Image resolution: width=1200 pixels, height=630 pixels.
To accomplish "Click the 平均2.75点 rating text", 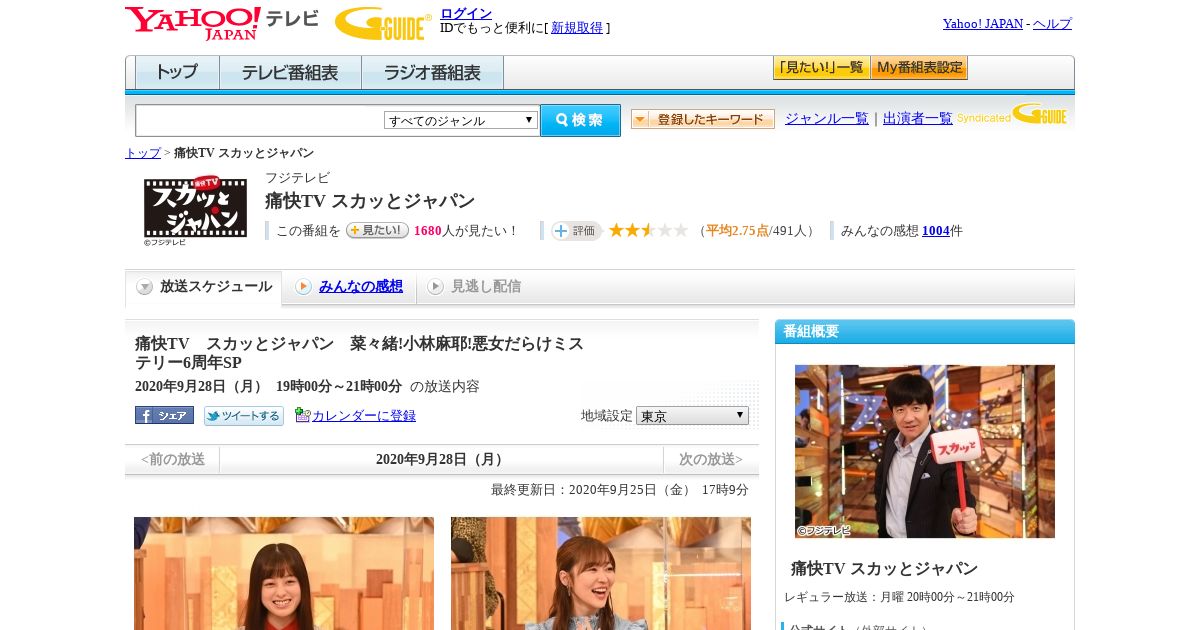I will point(737,231).
